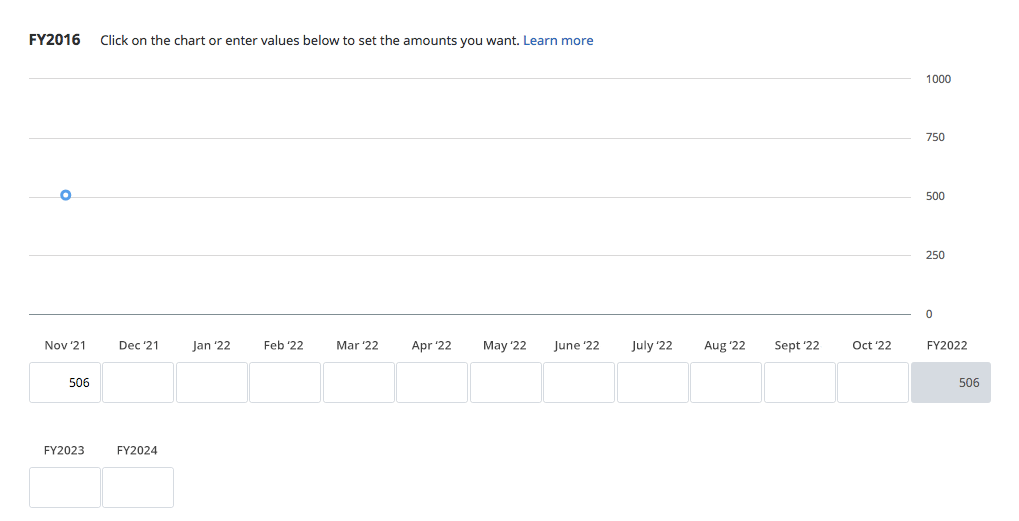The height and width of the screenshot is (521, 1019).
Task: Focus the May '22 input field
Action: (506, 383)
